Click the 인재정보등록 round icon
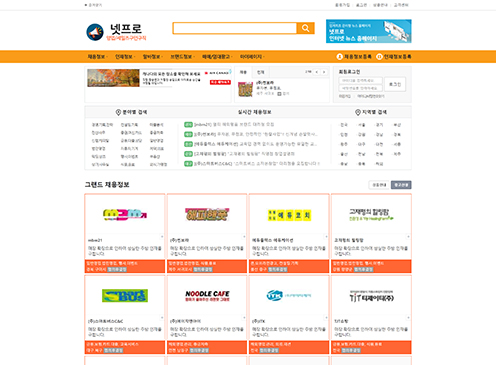 tap(379, 57)
